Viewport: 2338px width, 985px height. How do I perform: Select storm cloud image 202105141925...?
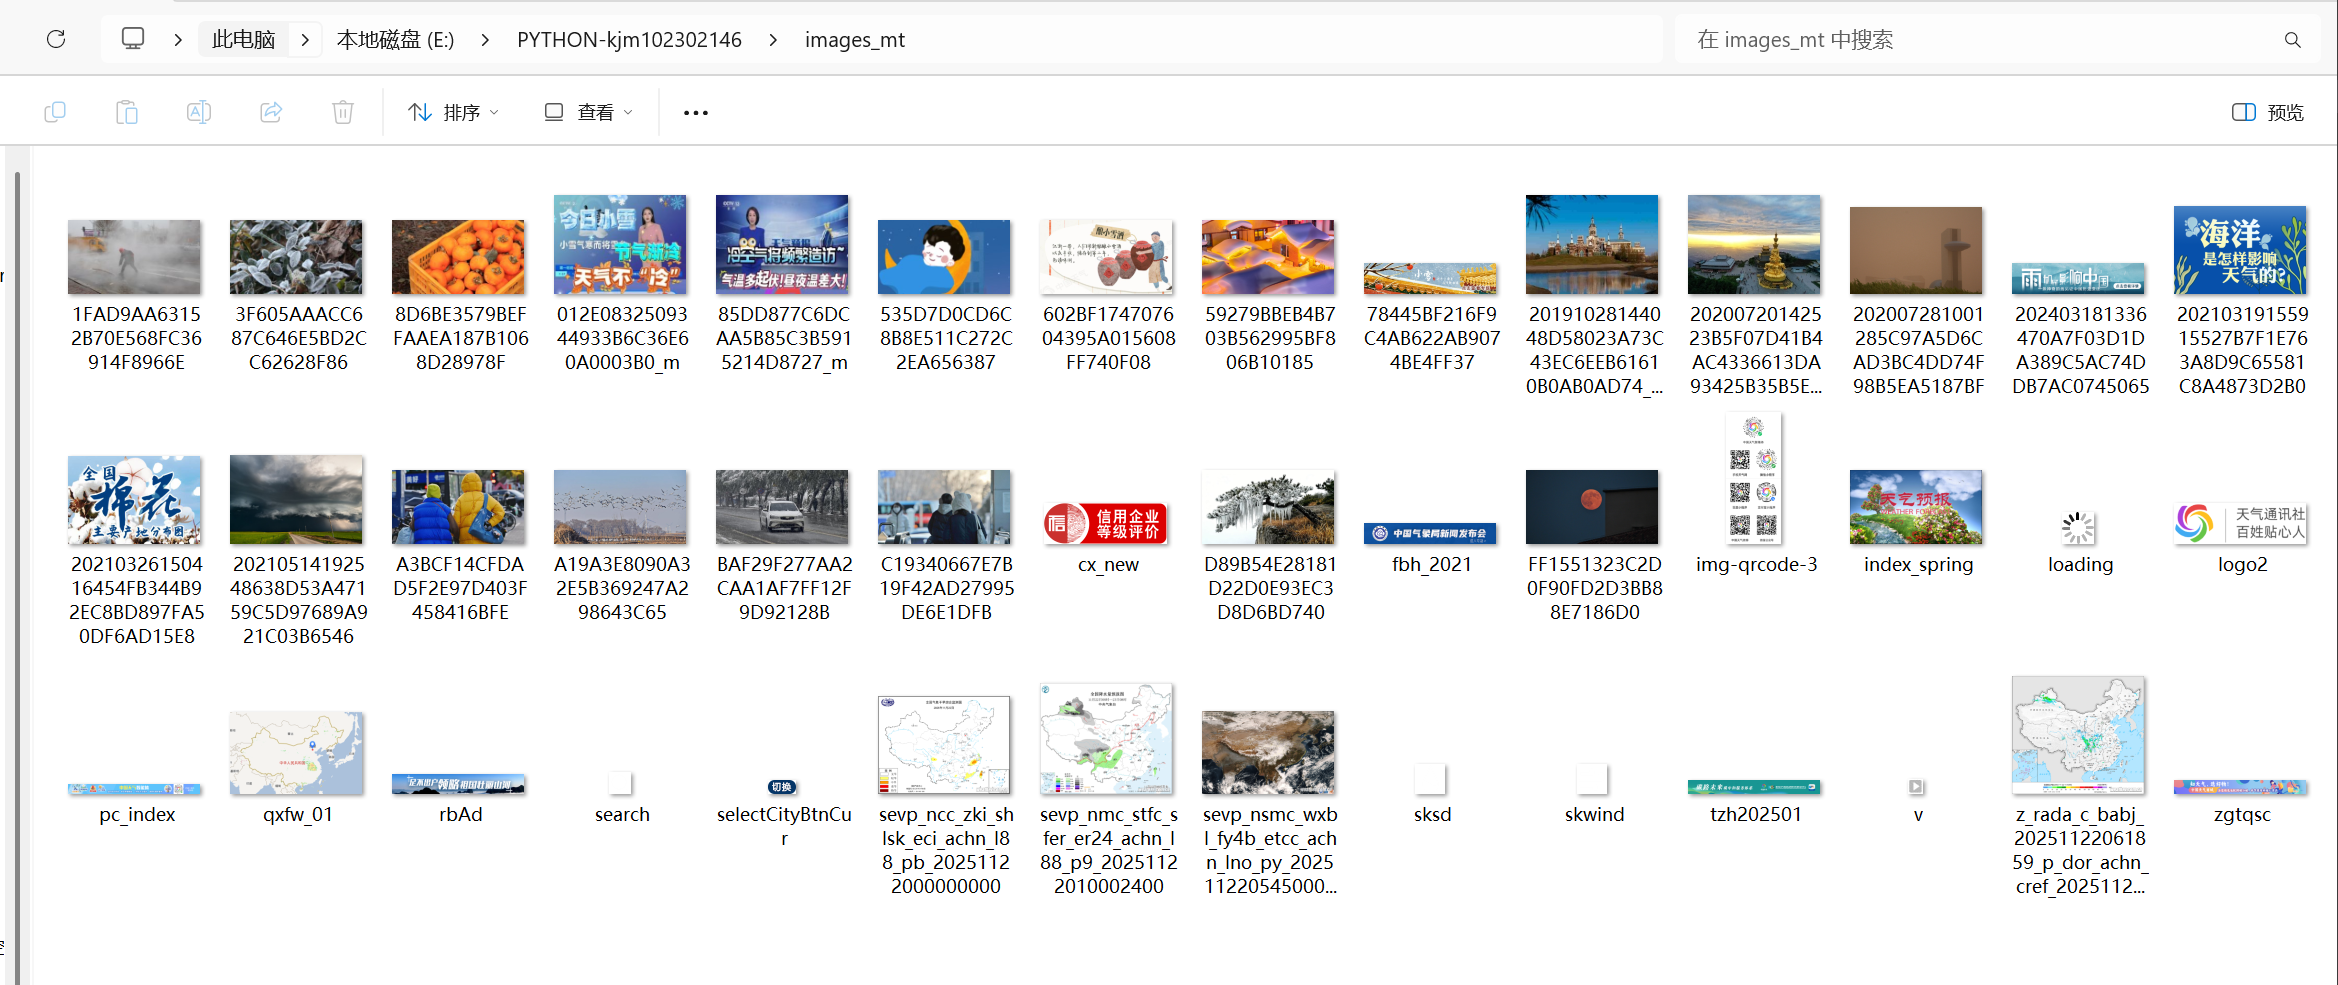pyautogui.click(x=296, y=500)
